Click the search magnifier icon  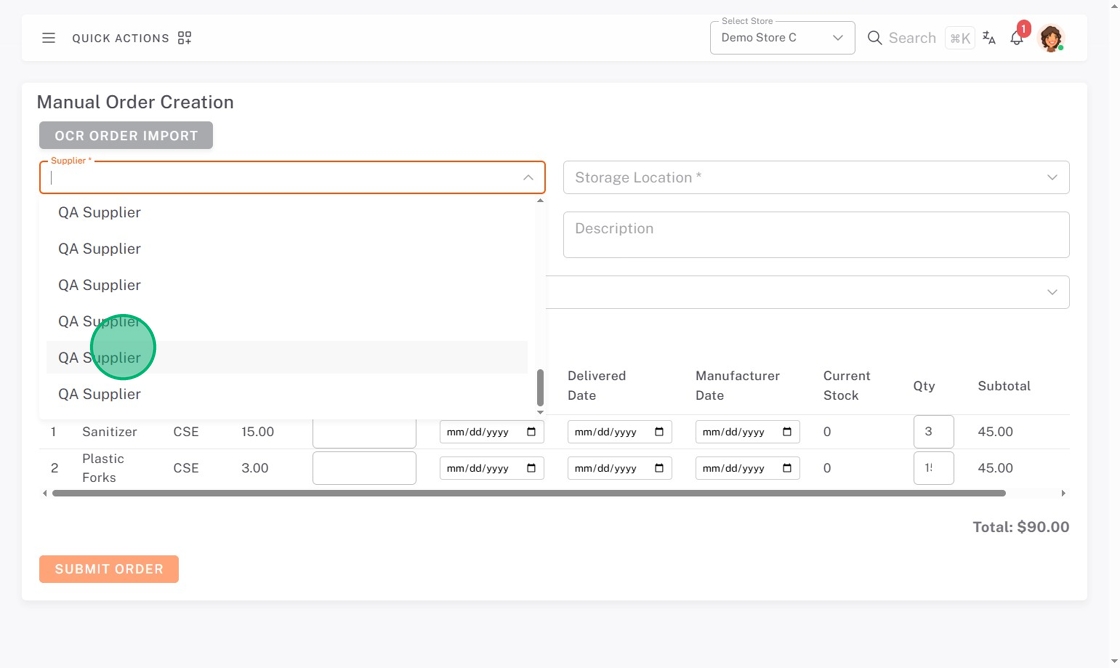[x=874, y=38]
